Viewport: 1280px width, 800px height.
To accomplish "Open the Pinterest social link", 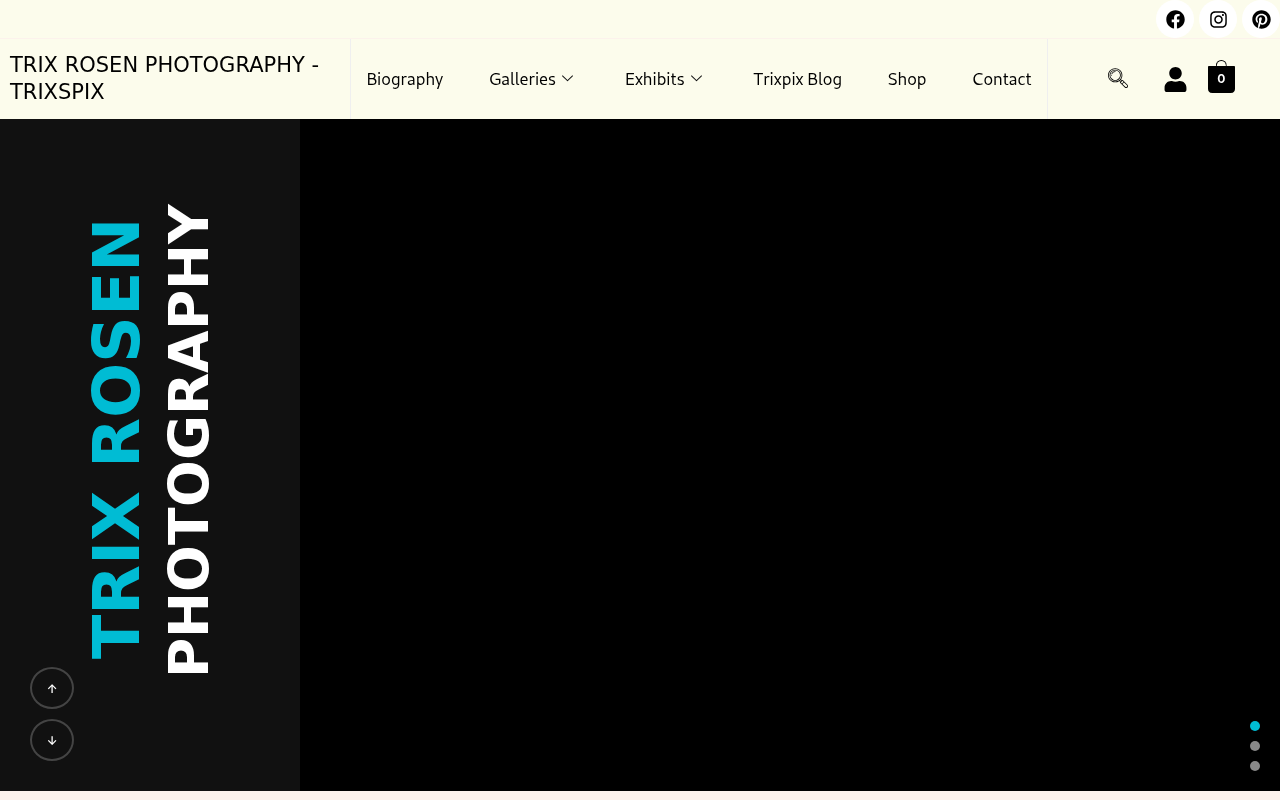I will tap(1261, 19).
